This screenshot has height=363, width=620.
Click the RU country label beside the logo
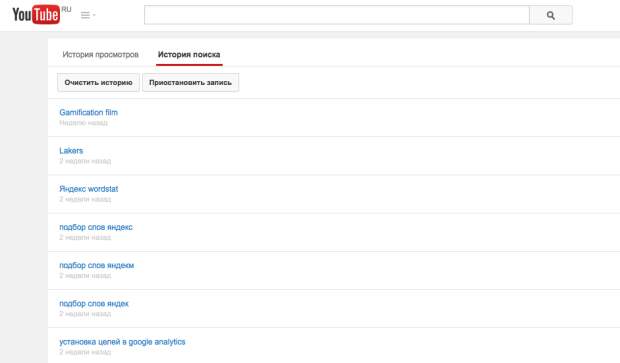pyautogui.click(x=66, y=9)
